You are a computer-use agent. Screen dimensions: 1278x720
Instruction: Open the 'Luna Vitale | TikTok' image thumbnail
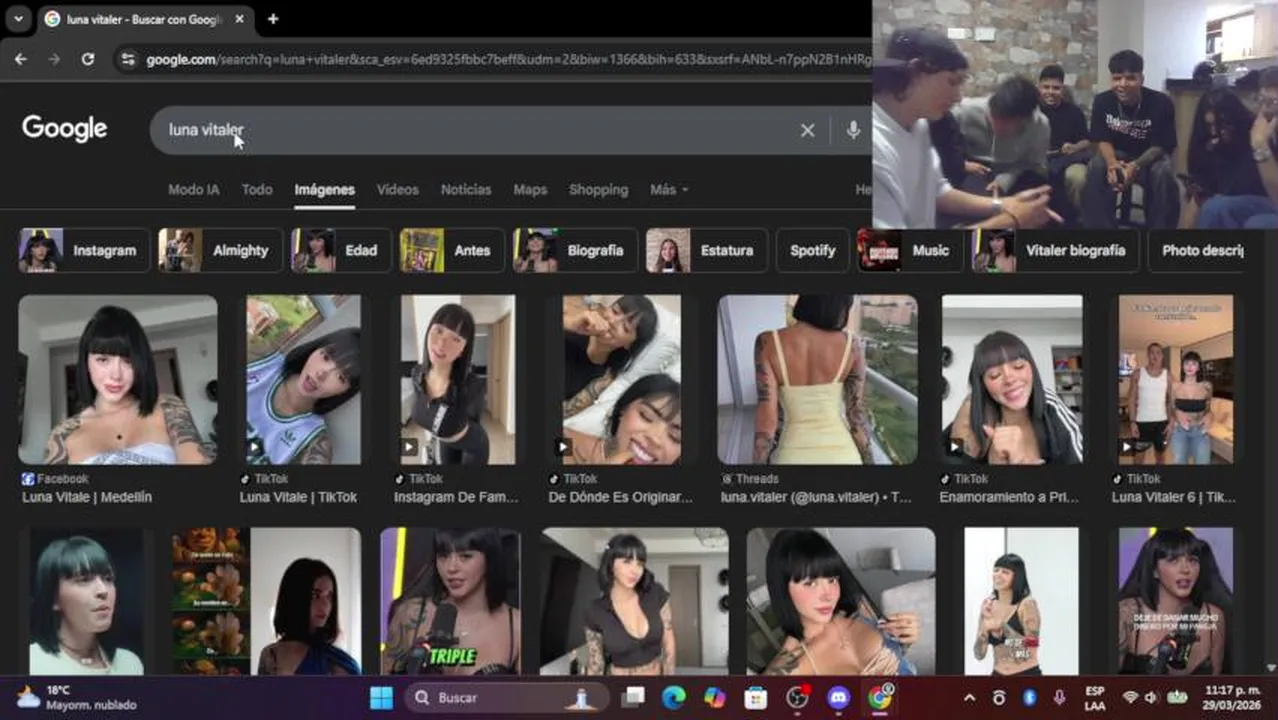pyautogui.click(x=304, y=380)
